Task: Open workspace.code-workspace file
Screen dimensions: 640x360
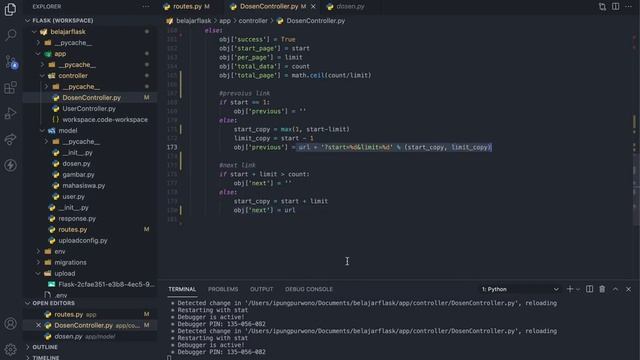Action: tap(105, 120)
